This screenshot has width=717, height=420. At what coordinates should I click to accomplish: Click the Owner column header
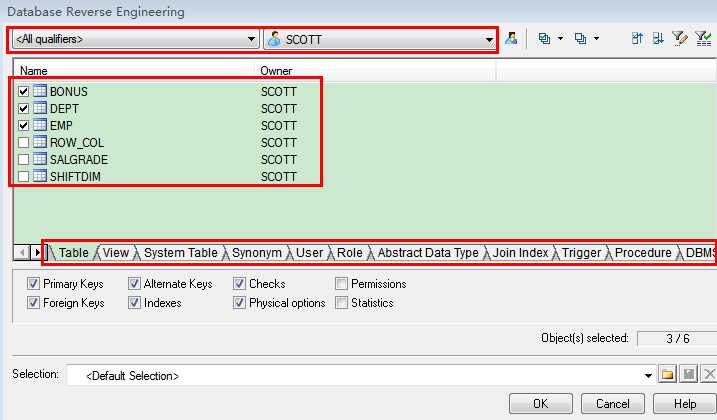[376, 70]
